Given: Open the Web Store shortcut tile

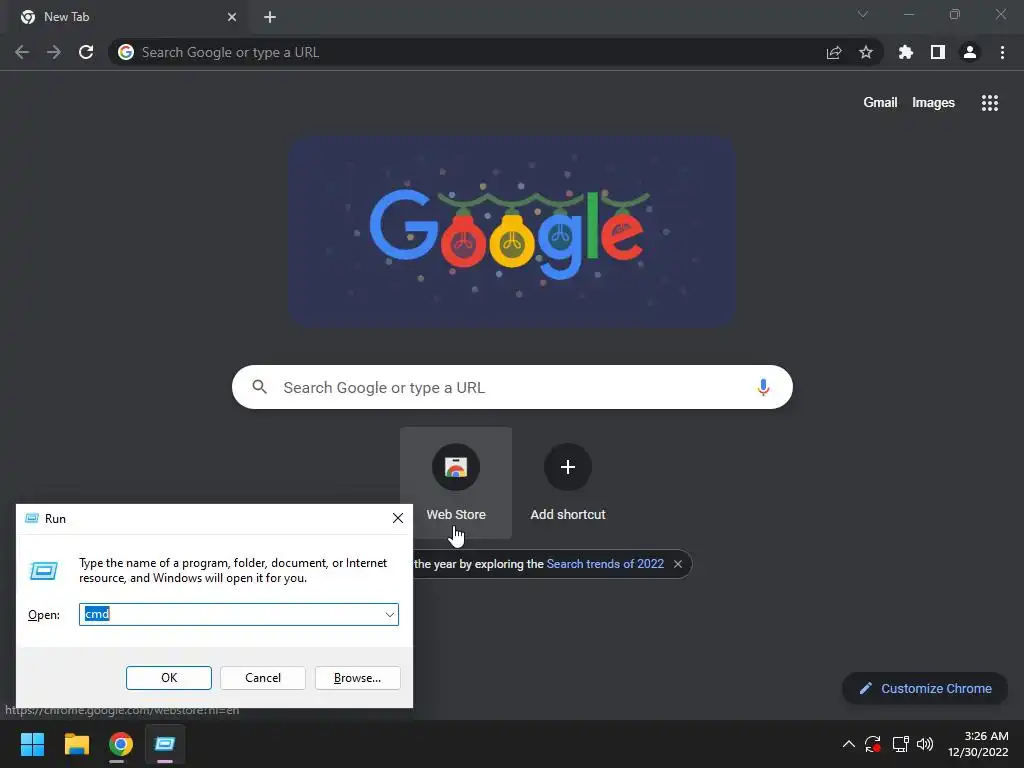Looking at the screenshot, I should [x=456, y=483].
